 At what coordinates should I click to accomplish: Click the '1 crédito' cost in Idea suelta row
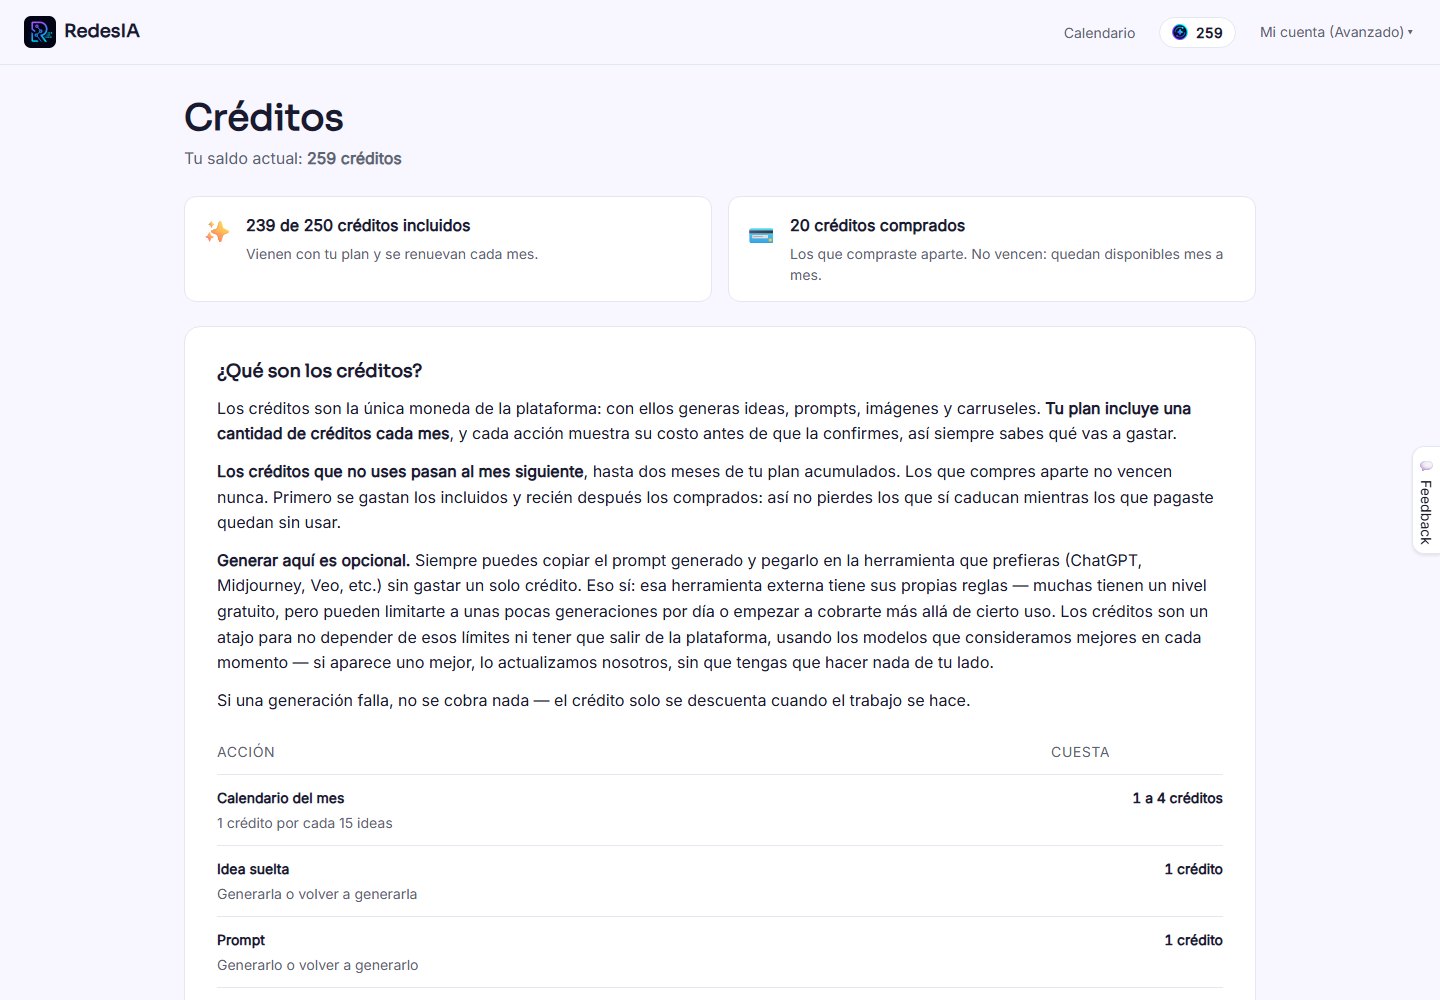1193,869
